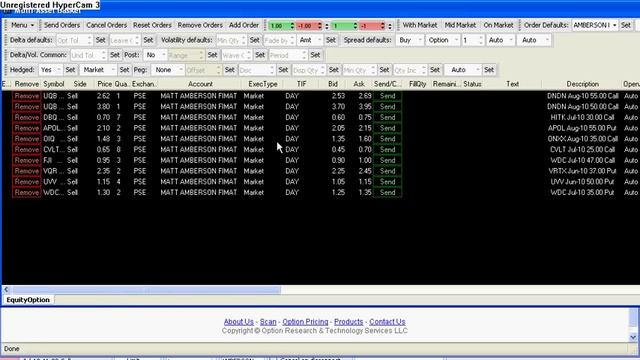The height and width of the screenshot is (360, 640).
Task: Remove the DNDN Aug-10 55.00 Call order
Action: 27,96
